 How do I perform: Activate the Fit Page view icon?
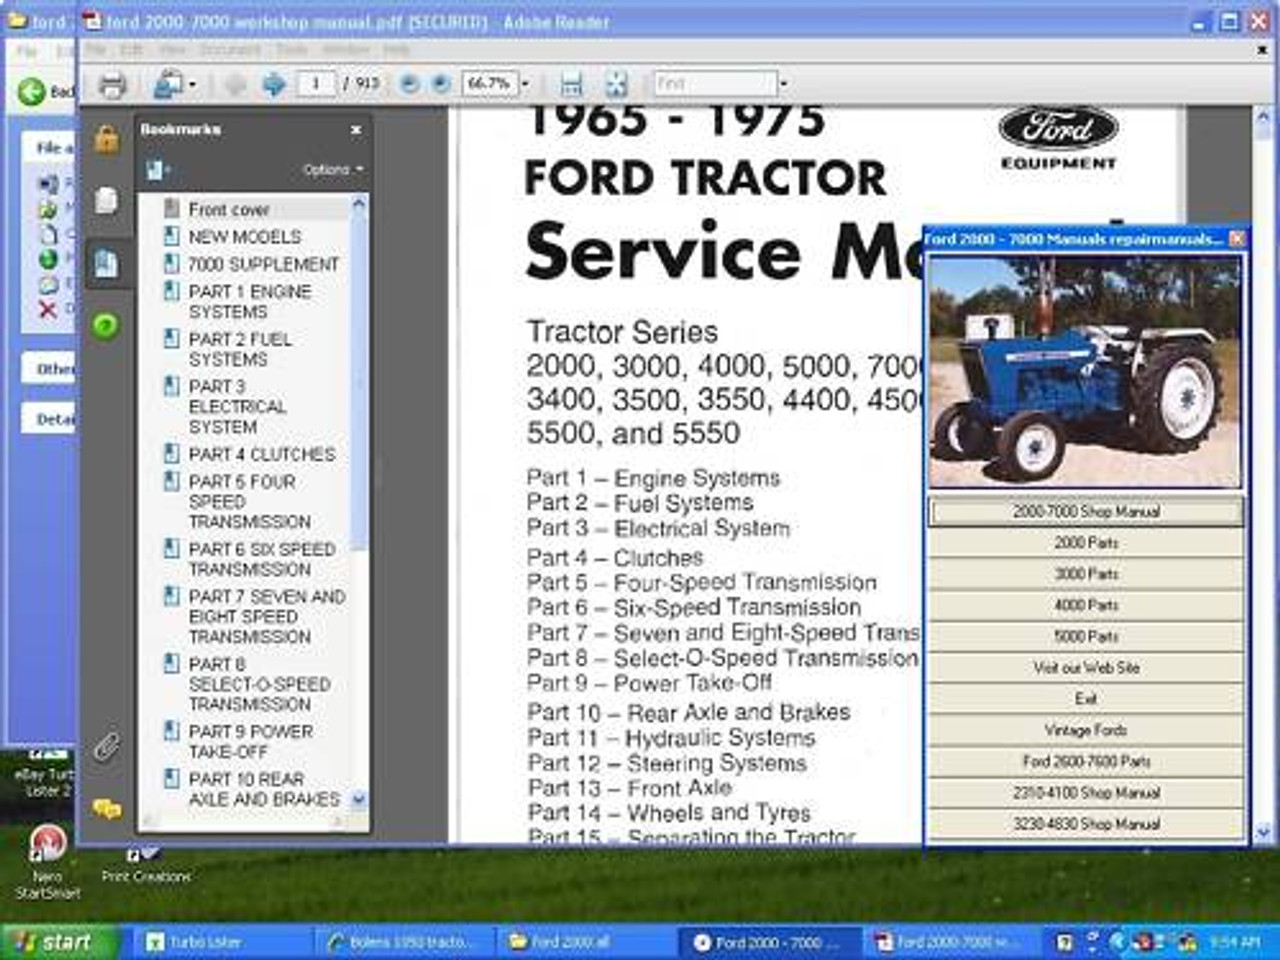(617, 83)
